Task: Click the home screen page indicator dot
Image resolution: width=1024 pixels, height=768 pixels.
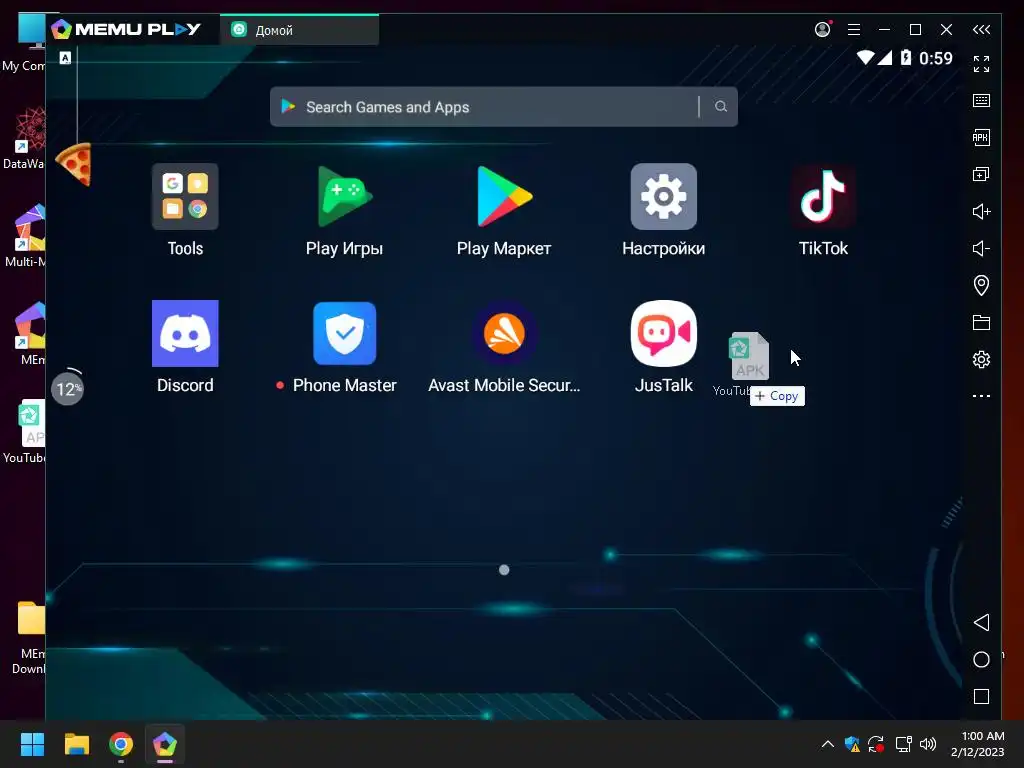Action: coord(504,570)
